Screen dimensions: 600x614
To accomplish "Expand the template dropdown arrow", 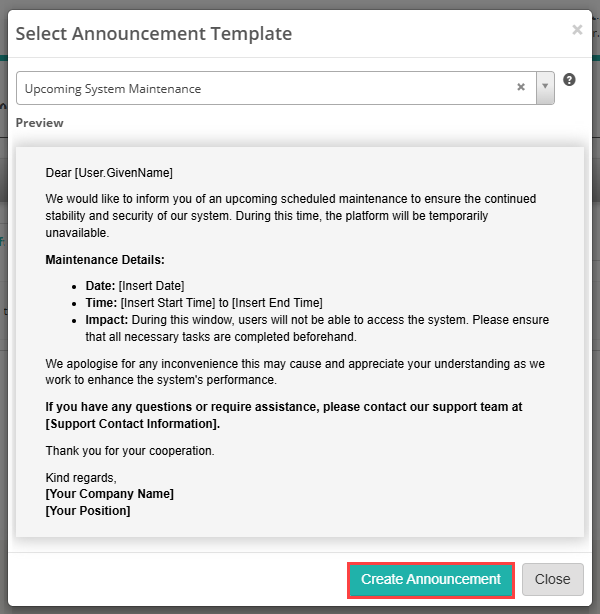I will pyautogui.click(x=545, y=87).
